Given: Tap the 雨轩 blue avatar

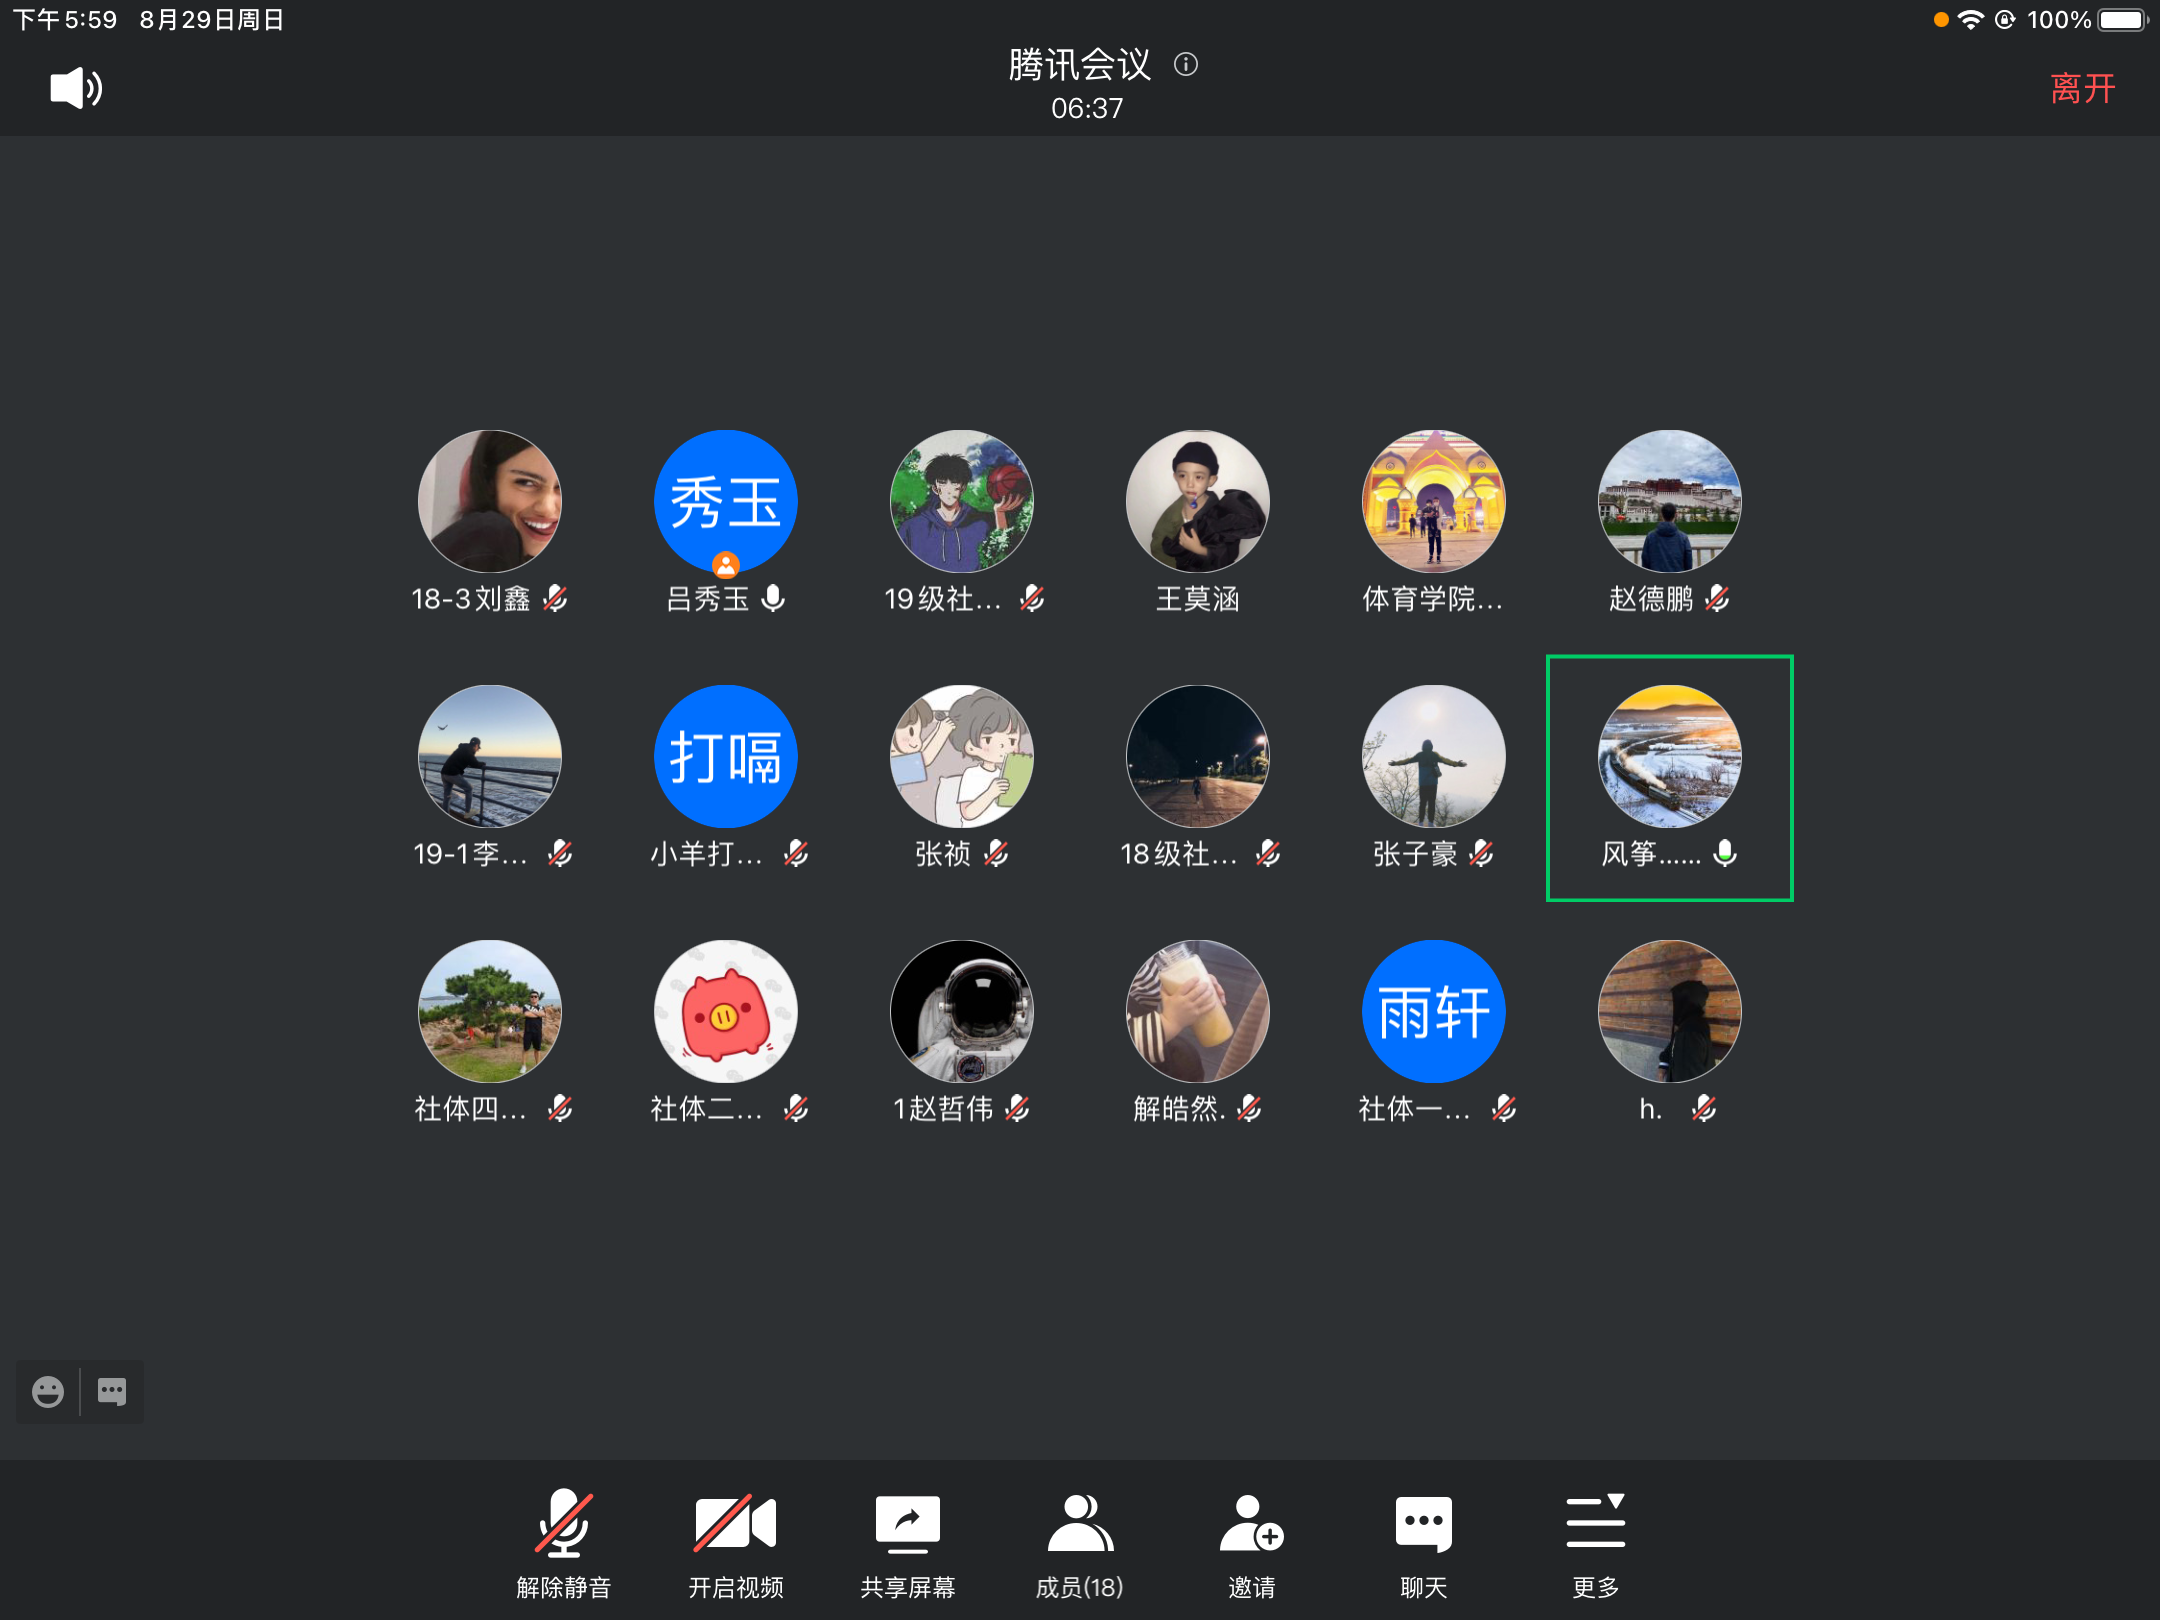Looking at the screenshot, I should click(x=1433, y=1012).
